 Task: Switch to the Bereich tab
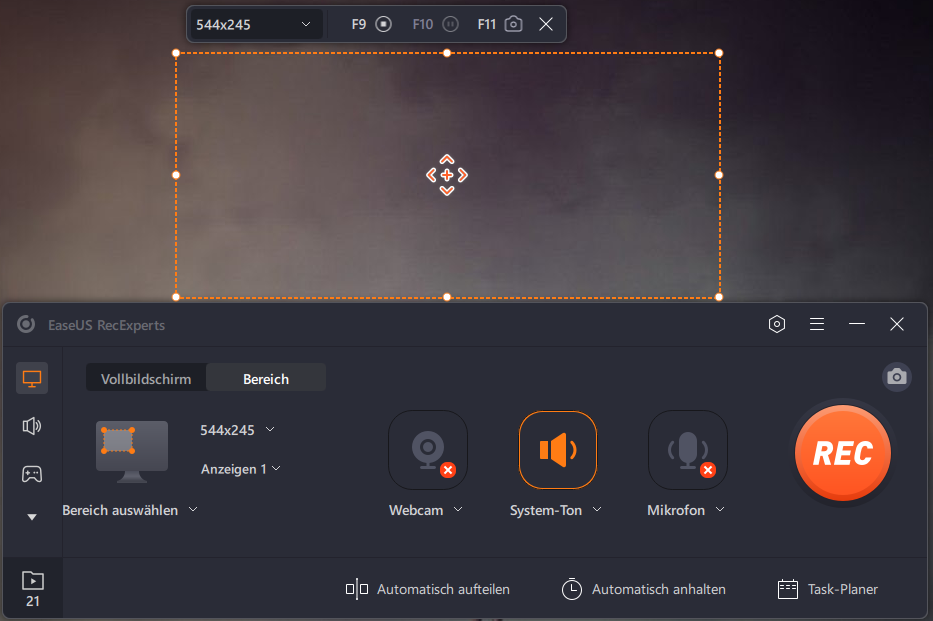pos(266,379)
